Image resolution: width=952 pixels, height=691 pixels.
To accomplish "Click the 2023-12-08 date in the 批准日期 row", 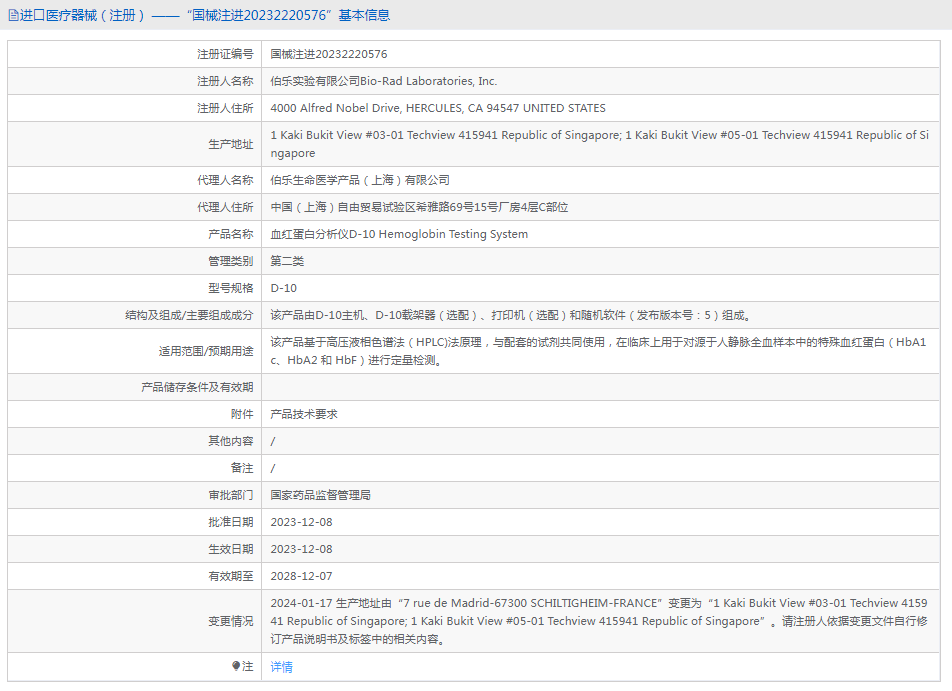I will point(301,522).
